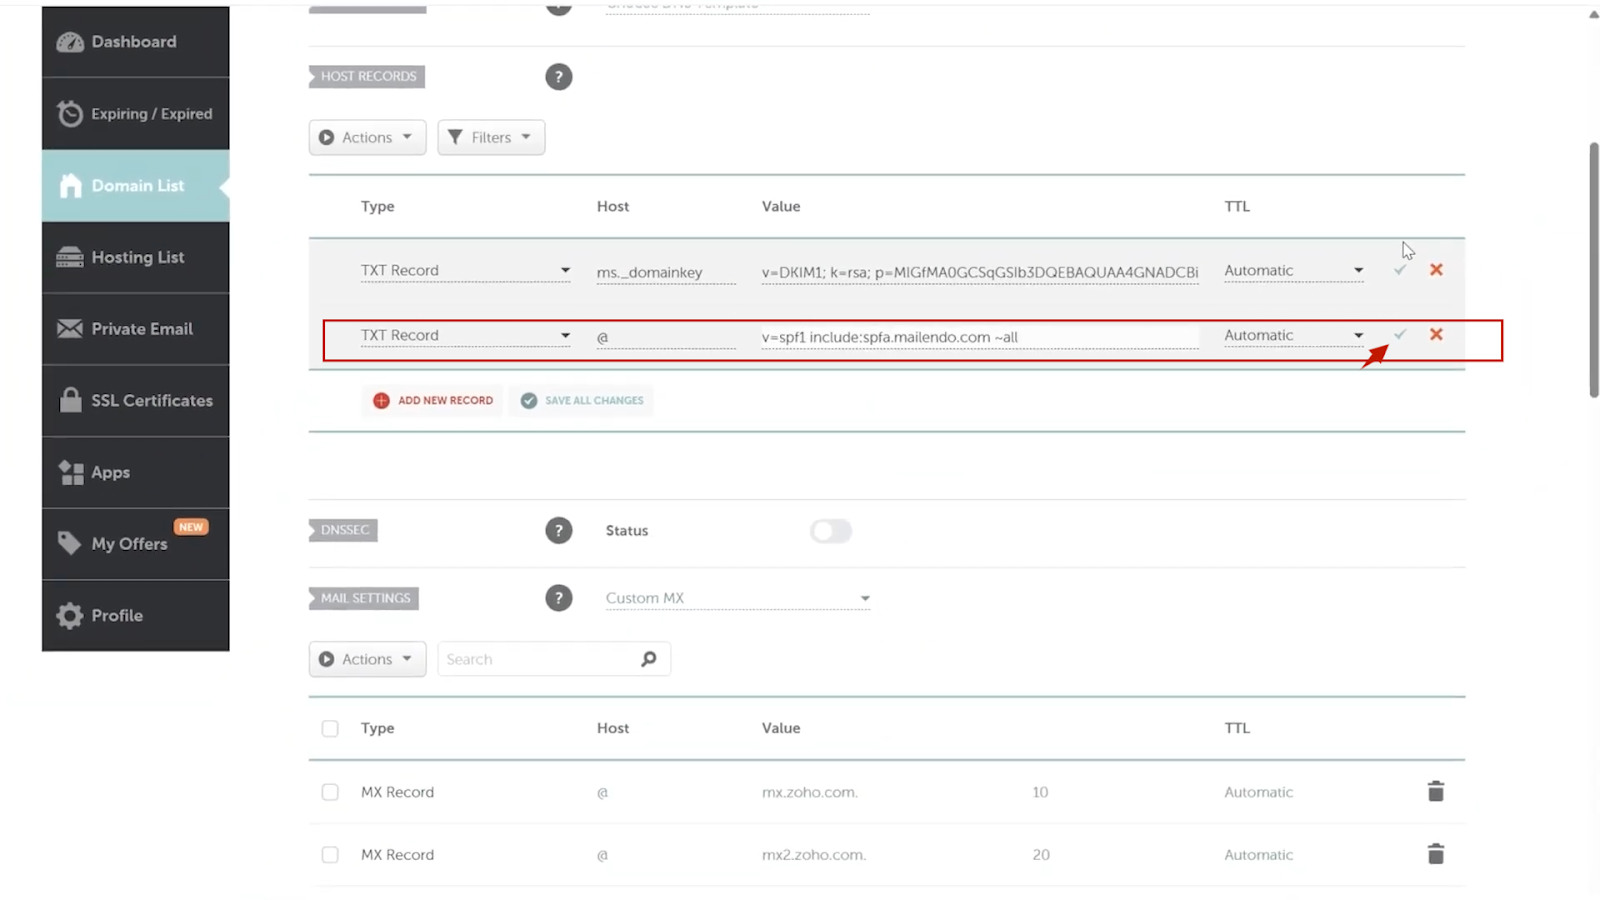The image size is (1600, 900).
Task: Toggle the DNSSEC status switch
Action: 830,531
